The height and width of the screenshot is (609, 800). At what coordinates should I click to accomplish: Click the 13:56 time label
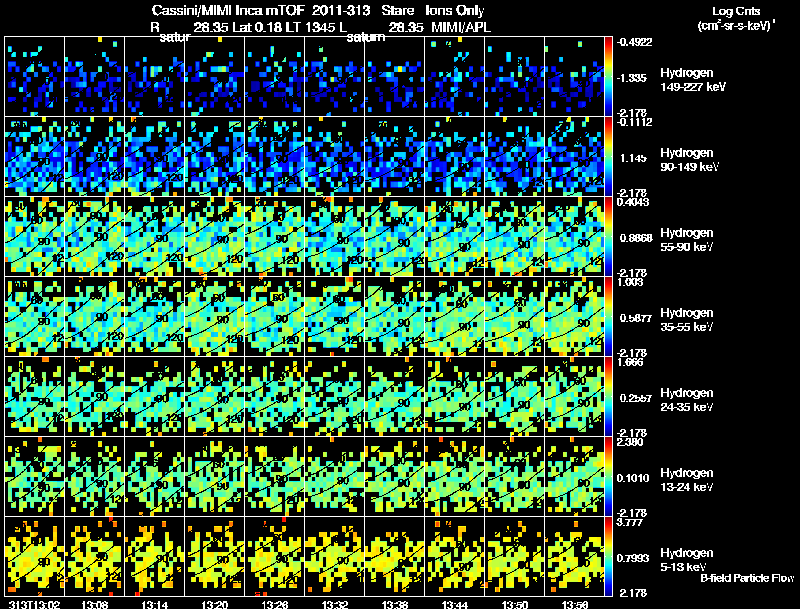575,604
